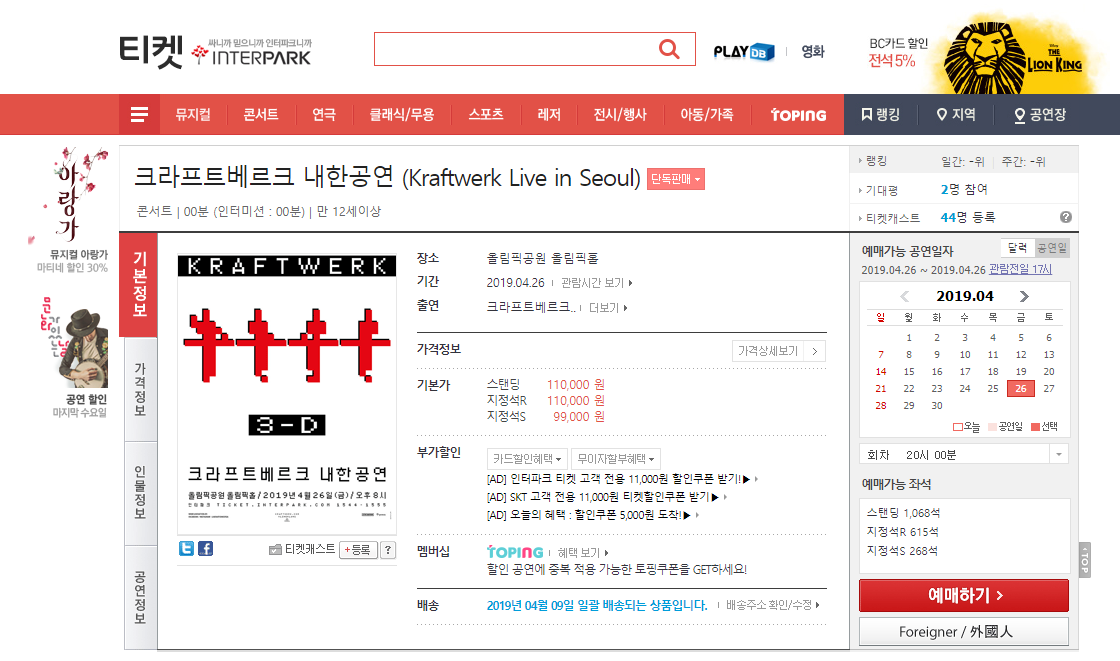Click the Kraftwerk 3-D poster image
Image resolution: width=1120 pixels, height=661 pixels.
coord(286,394)
